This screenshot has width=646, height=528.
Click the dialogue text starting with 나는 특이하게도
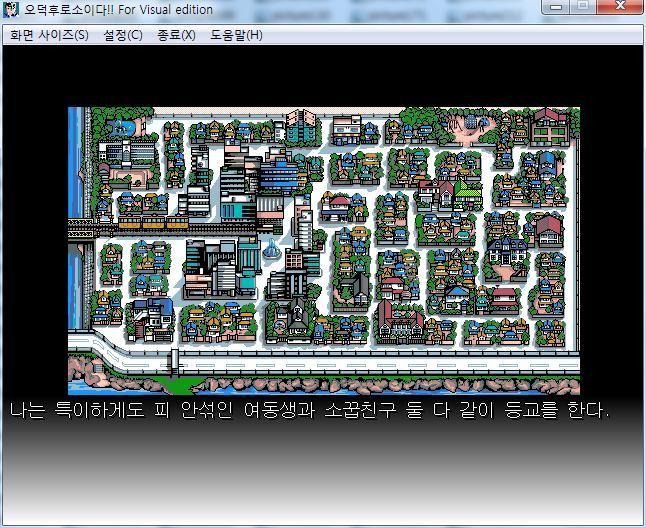pyautogui.click(x=309, y=410)
